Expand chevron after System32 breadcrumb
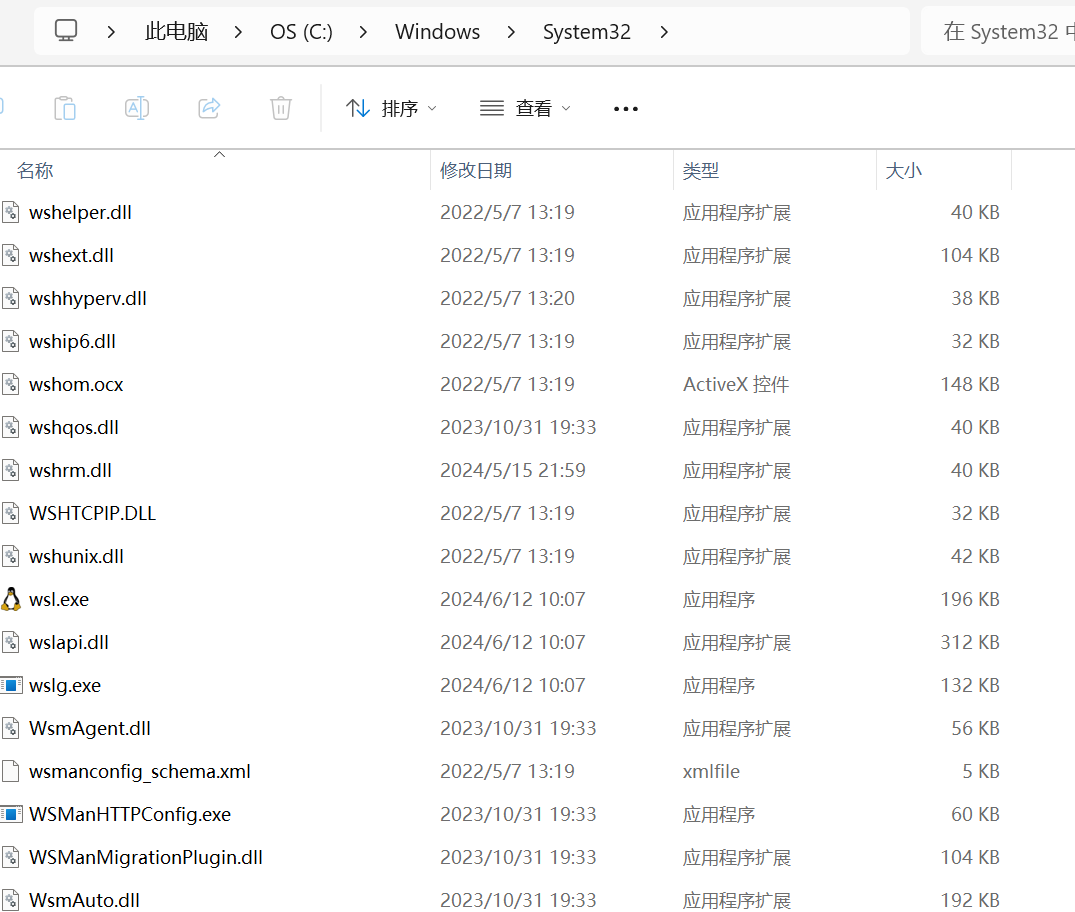This screenshot has height=912, width=1075. pos(664,32)
